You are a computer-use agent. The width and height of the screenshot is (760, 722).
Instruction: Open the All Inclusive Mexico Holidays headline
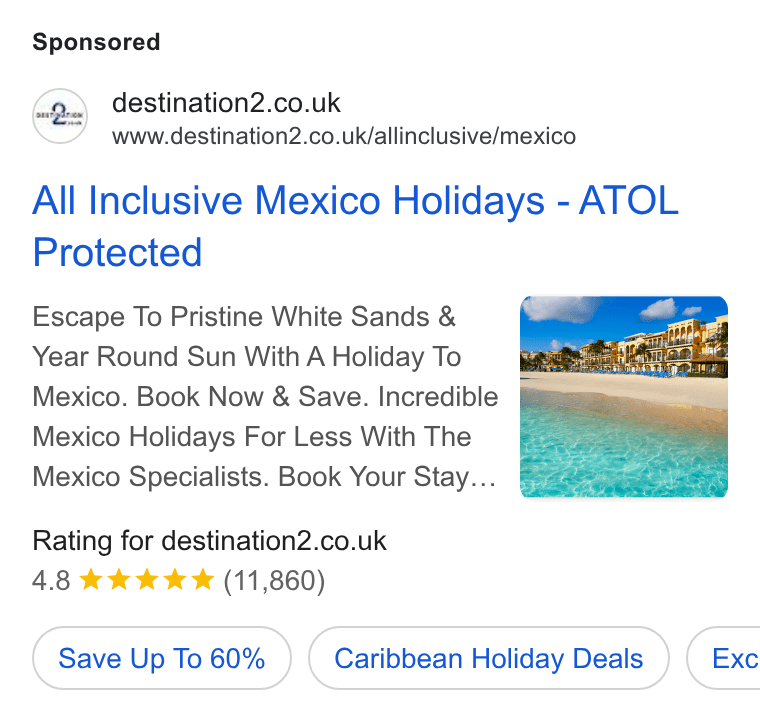[356, 226]
